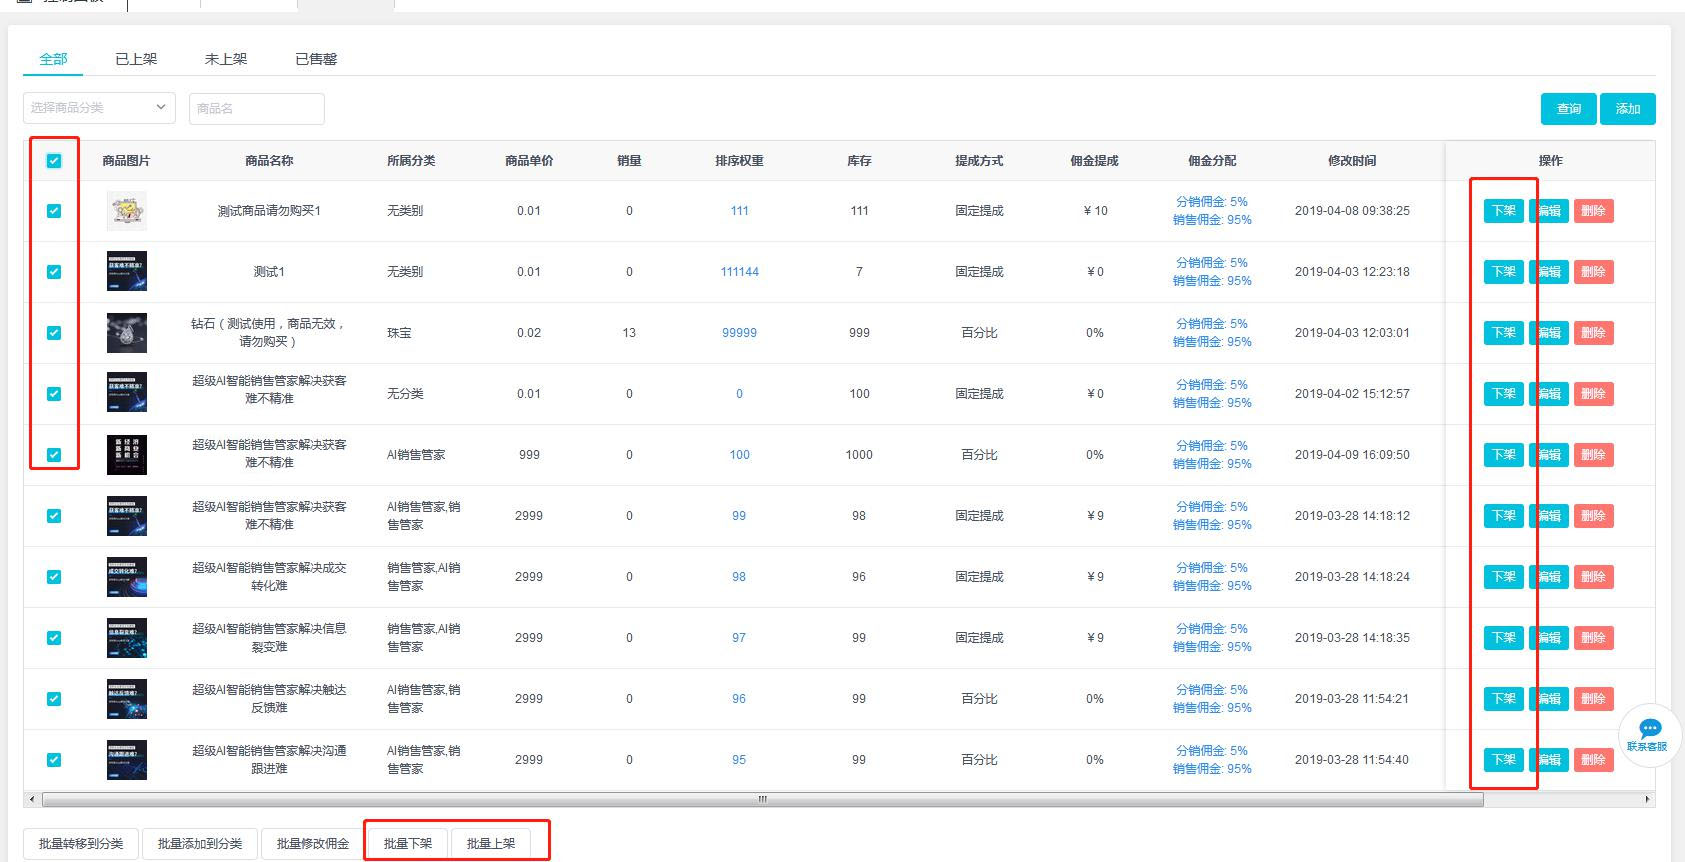Click the left arrow of horizontal scrollbar
Viewport: 1685px width, 862px height.
(32, 799)
